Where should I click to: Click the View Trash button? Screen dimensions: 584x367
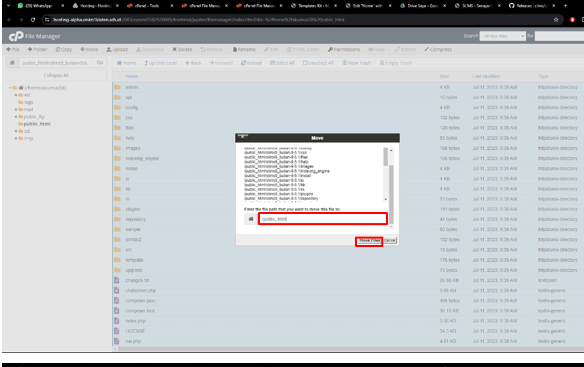357,63
